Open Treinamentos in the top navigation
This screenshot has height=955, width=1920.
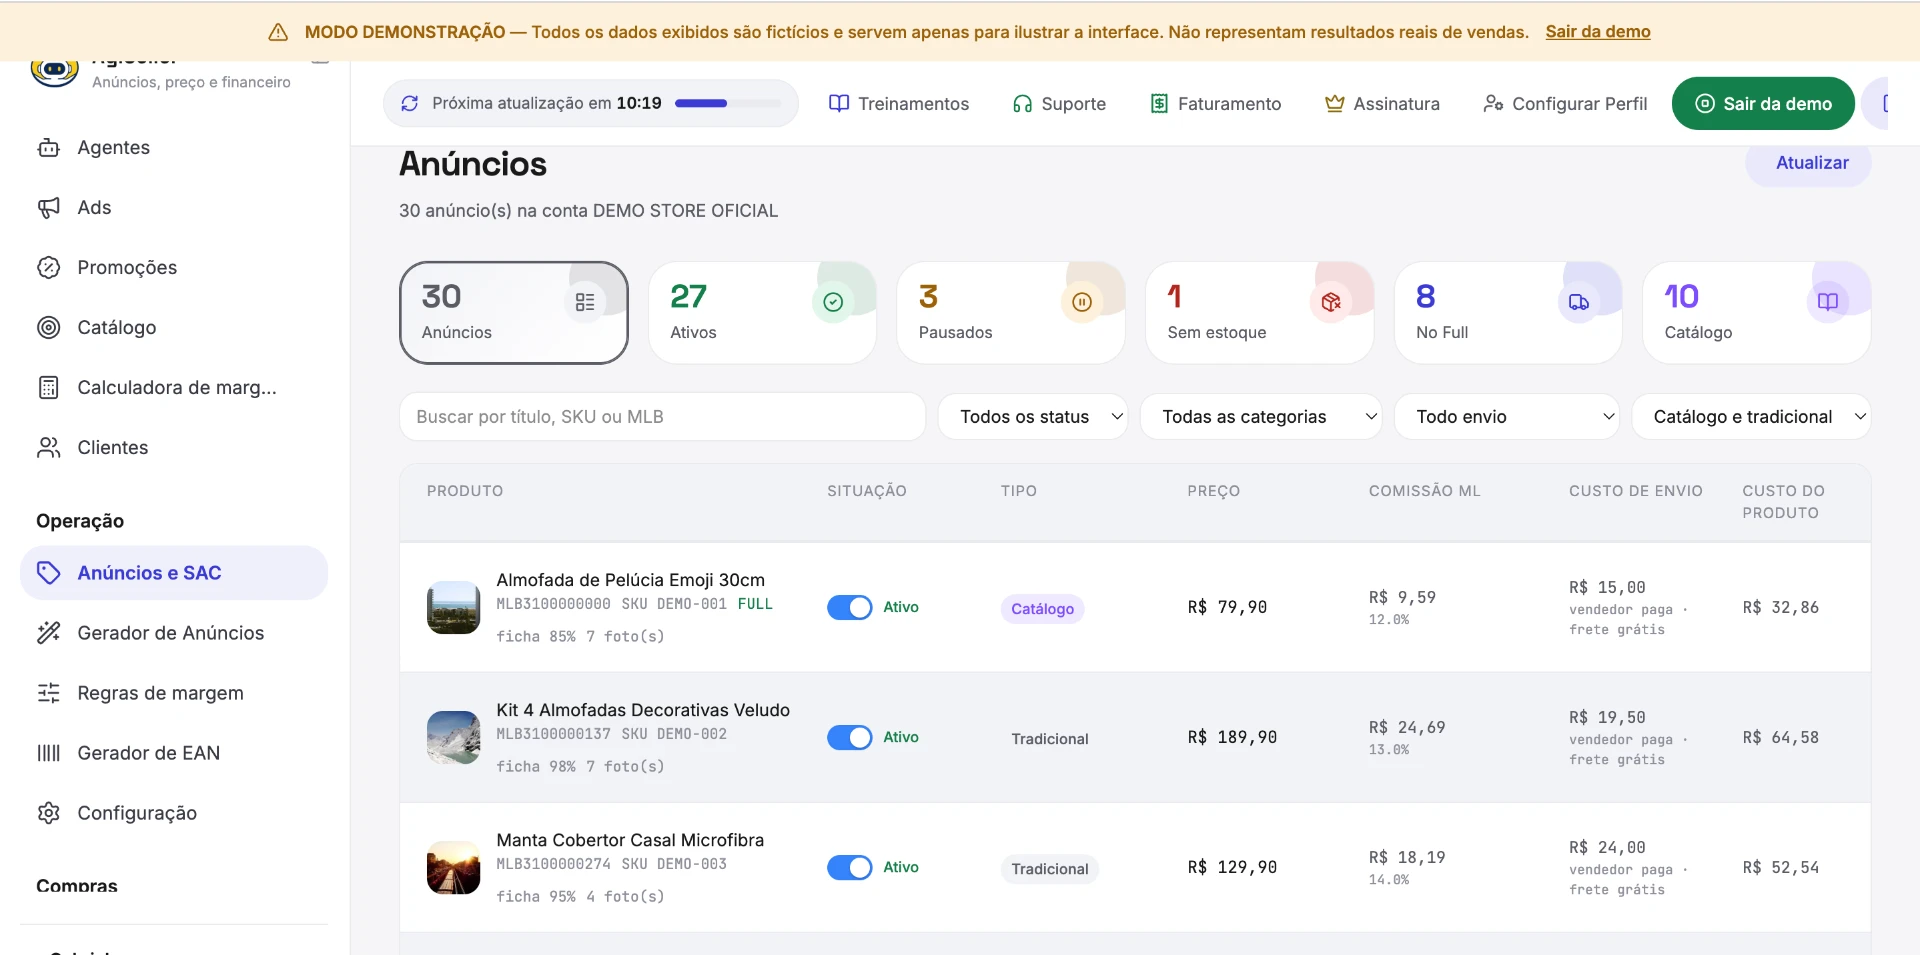tap(899, 104)
